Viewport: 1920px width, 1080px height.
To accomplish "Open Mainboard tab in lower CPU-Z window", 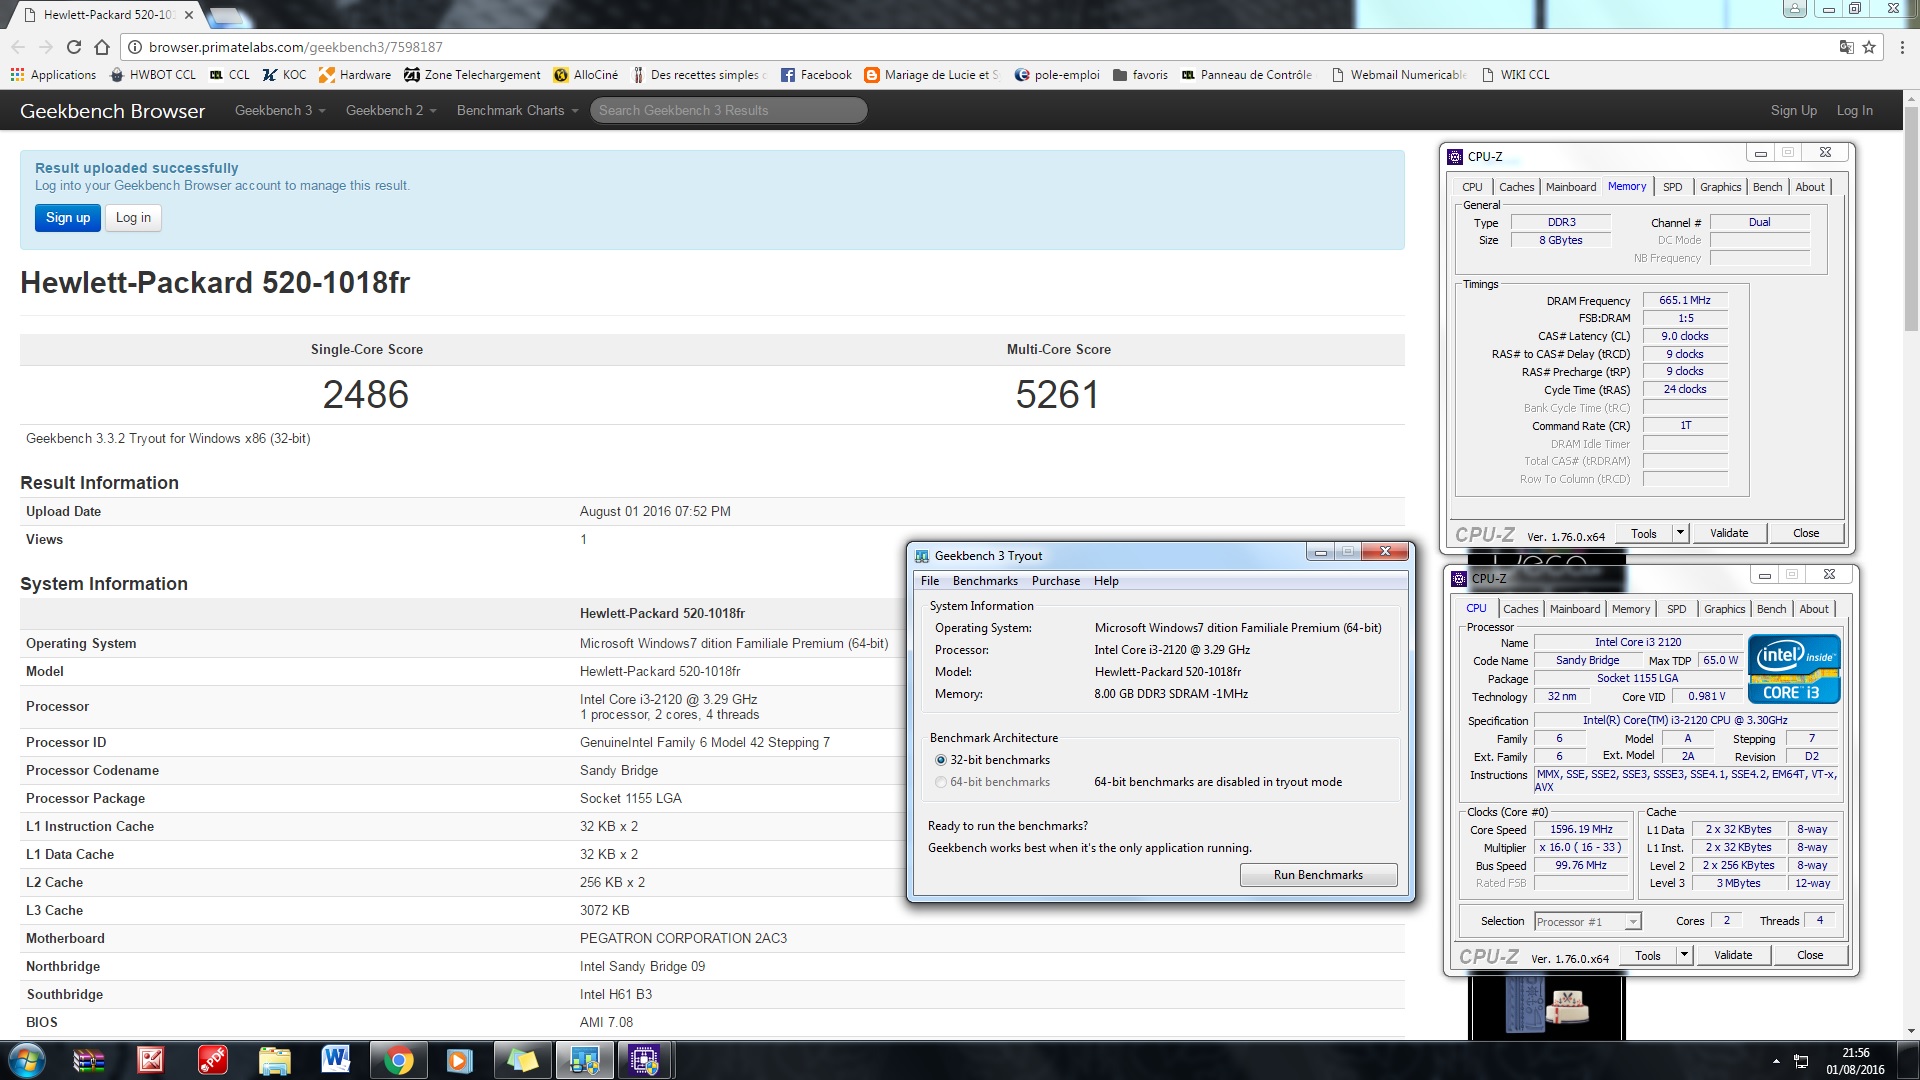I will pos(1575,609).
